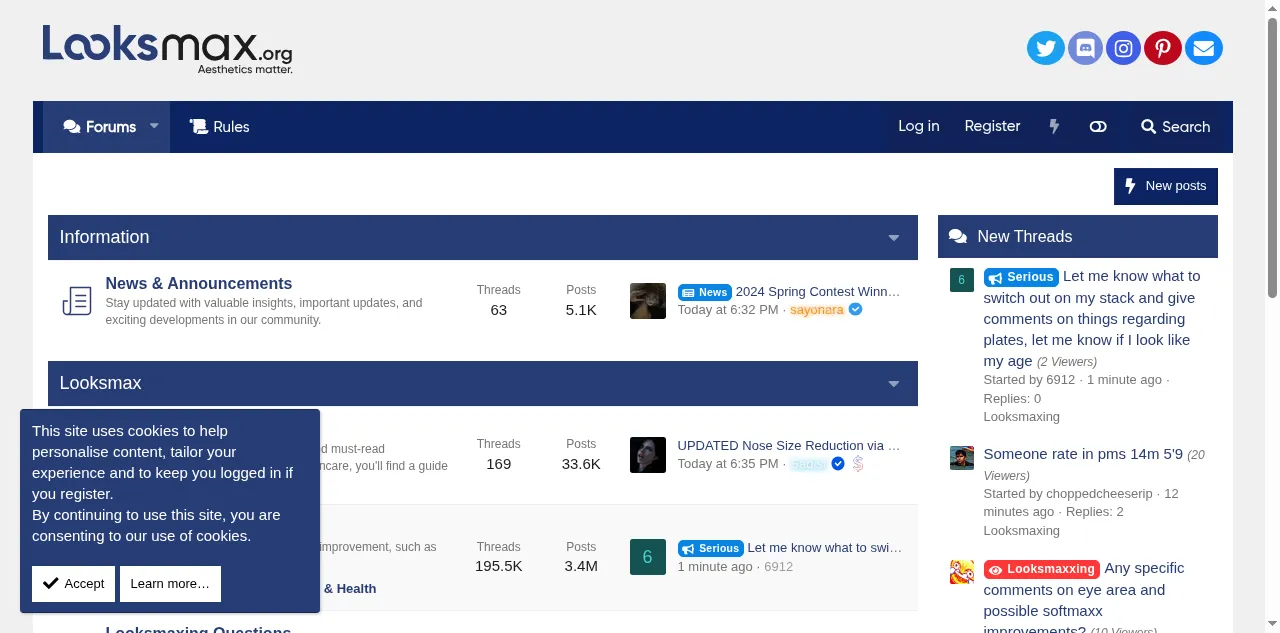Click 'Today at 6:35 PM' timestamp

coord(728,464)
